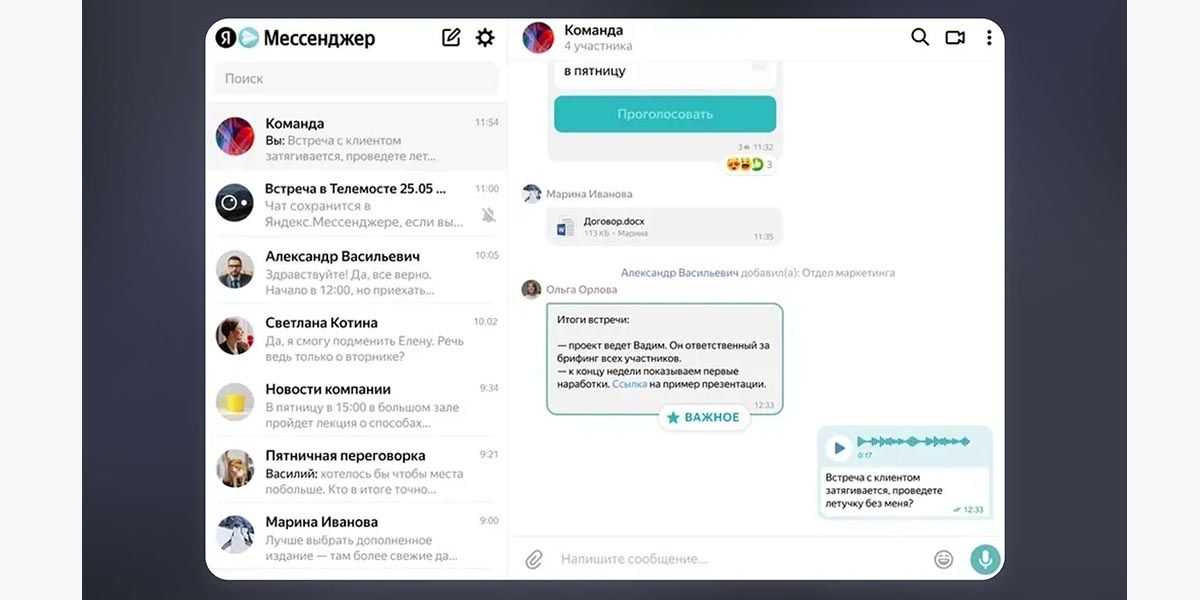Open the Александр Васильевич chat
The width and height of the screenshot is (1200, 600).
click(x=356, y=272)
